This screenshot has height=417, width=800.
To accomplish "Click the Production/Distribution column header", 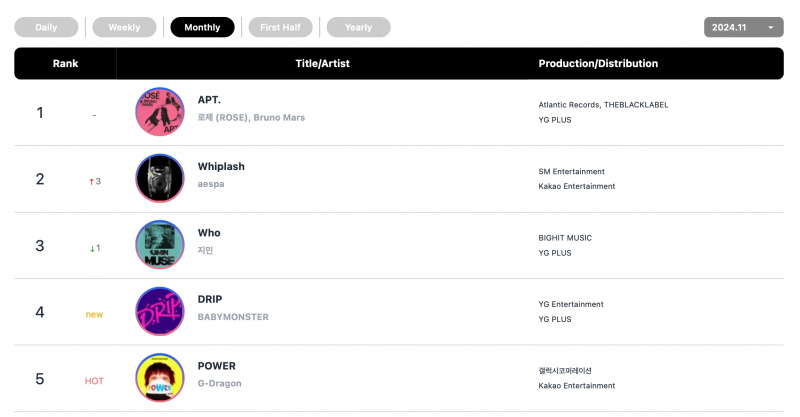I will point(598,64).
